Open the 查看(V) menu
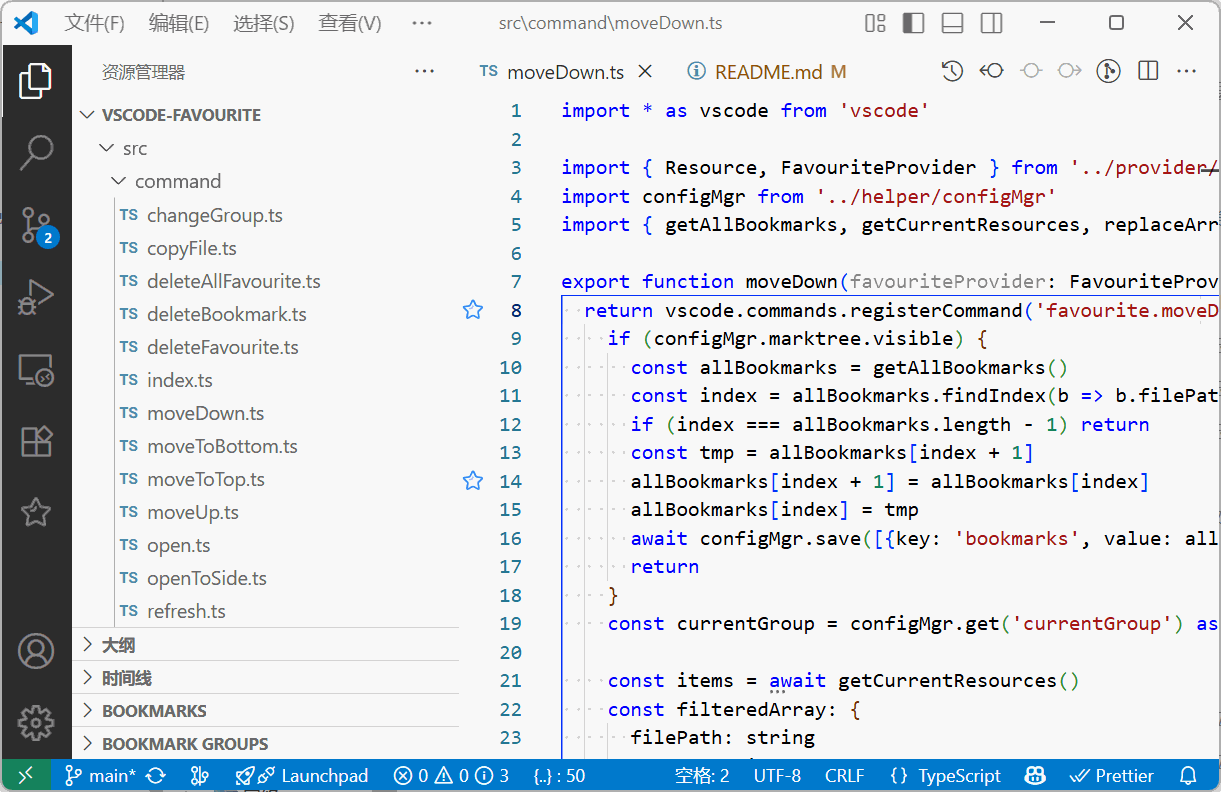 [350, 23]
